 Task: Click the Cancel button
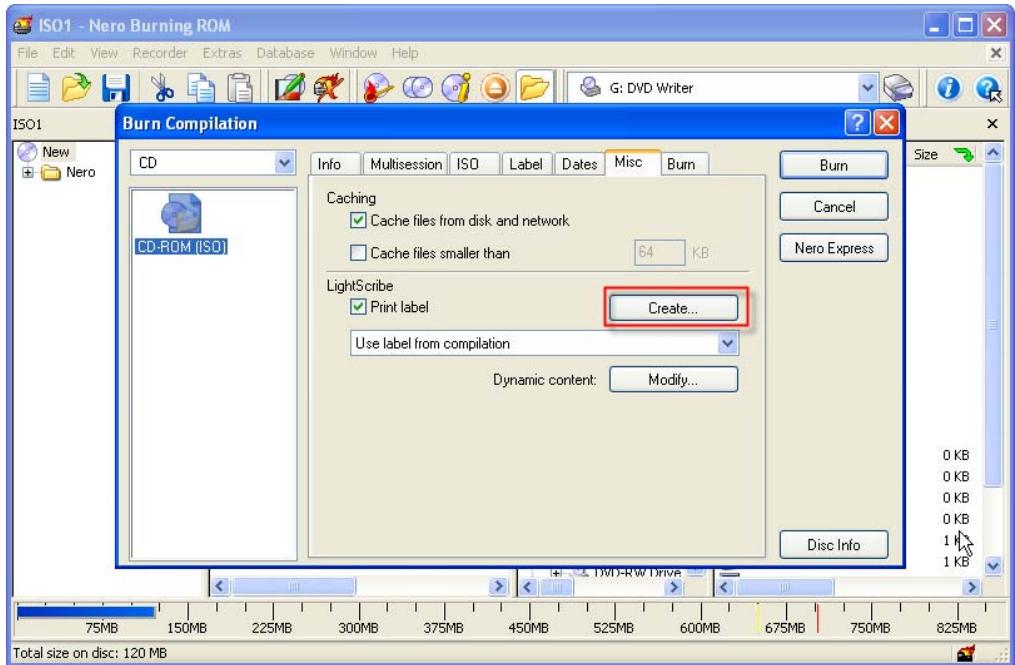(833, 207)
